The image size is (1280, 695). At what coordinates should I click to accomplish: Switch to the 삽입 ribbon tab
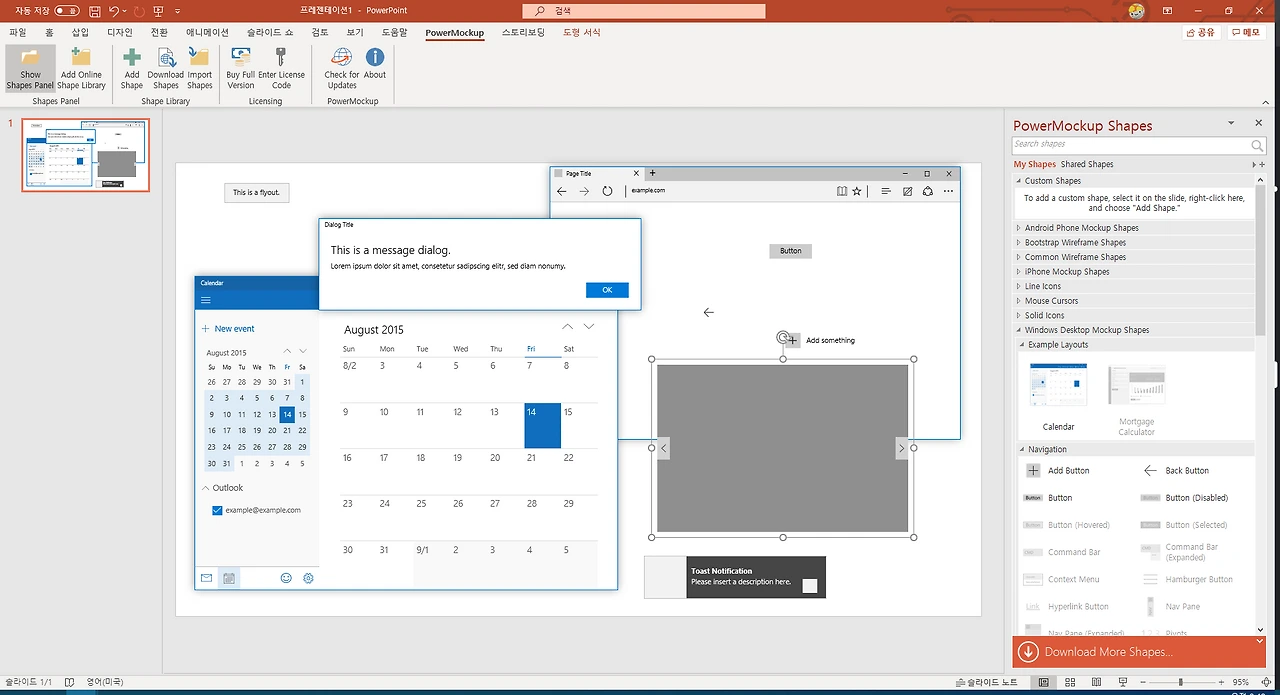(80, 32)
